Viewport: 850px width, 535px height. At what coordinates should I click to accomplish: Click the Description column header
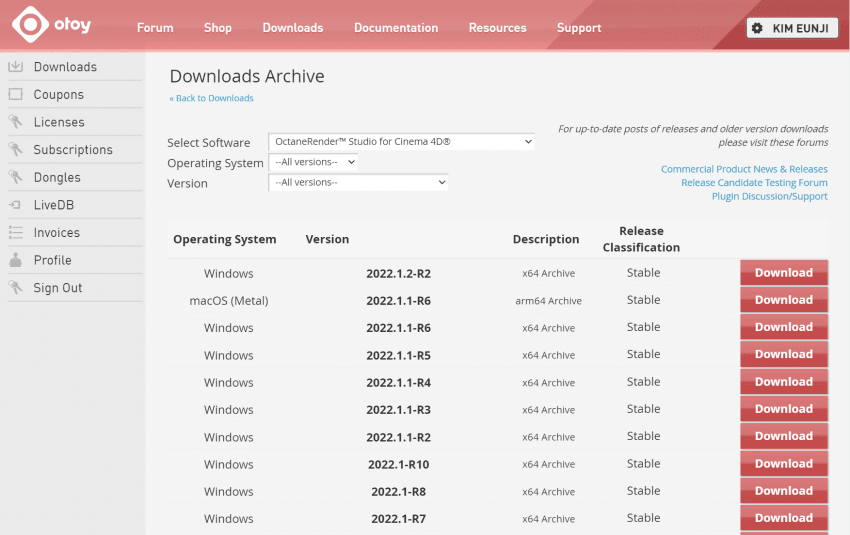coord(546,239)
